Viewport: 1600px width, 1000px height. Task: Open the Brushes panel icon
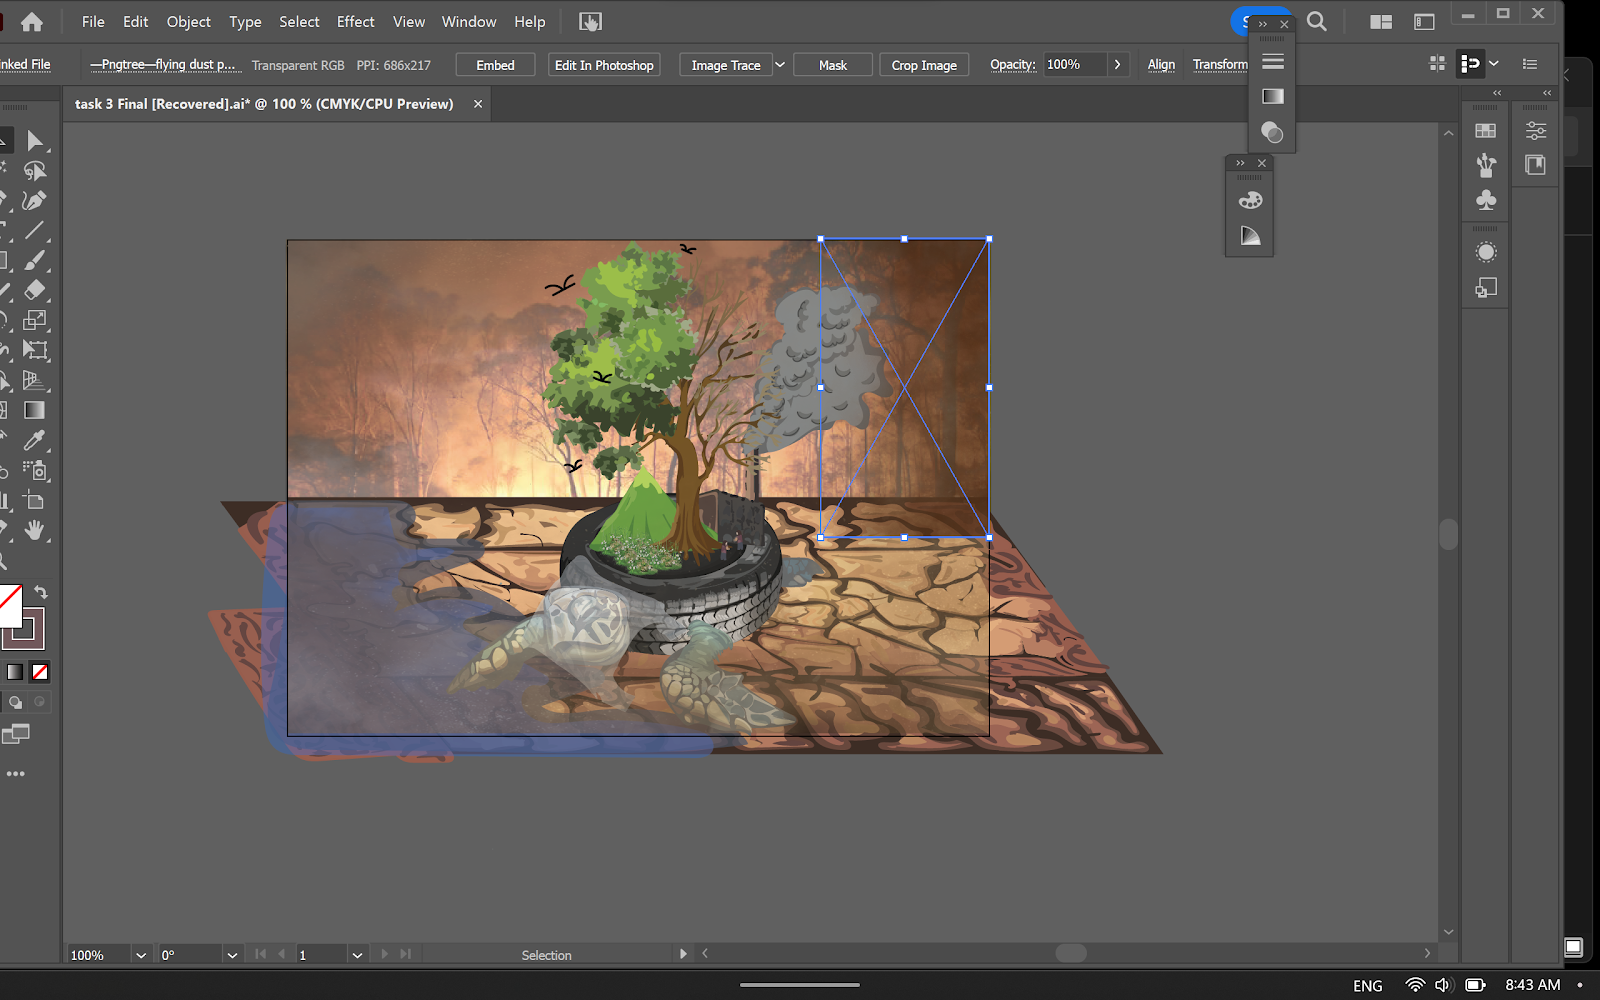[1486, 165]
